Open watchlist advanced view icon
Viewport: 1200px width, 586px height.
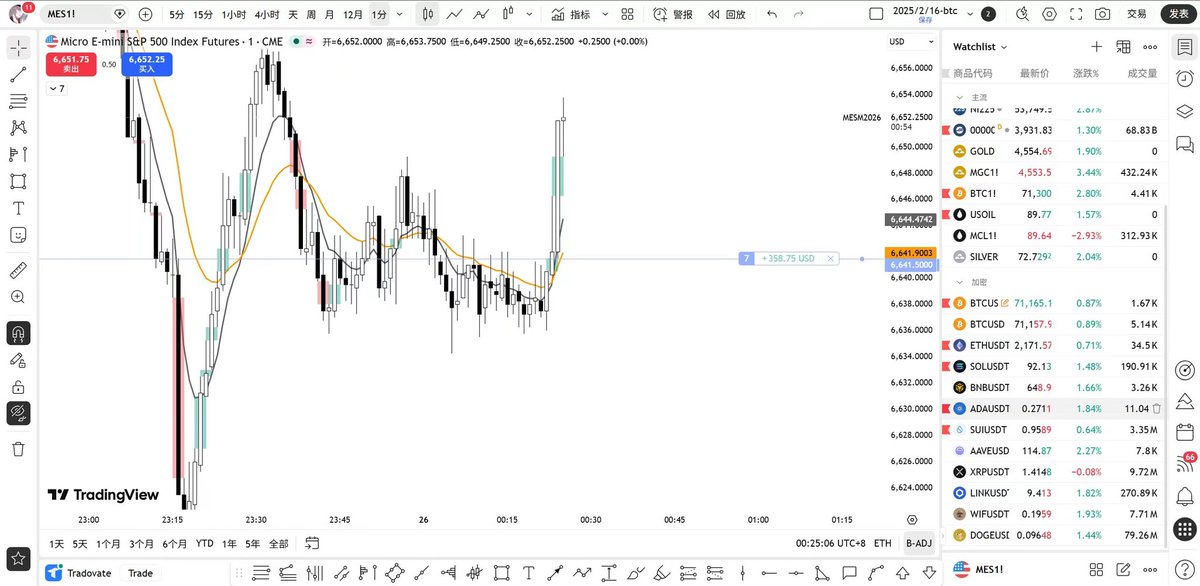[1123, 47]
